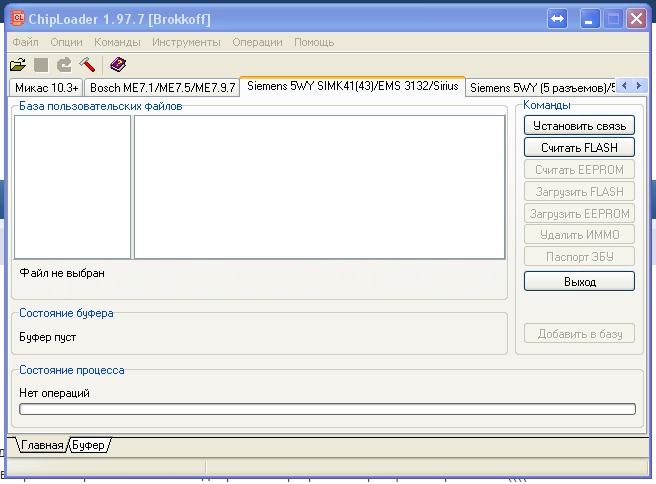
Task: Click the Добавить в базу button
Action: click(579, 334)
